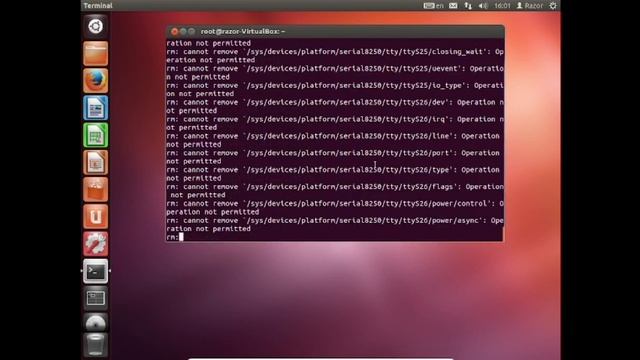640x360 pixels.
Task: Click the terminal title root@razor-VirtualBox
Action: pos(242,31)
